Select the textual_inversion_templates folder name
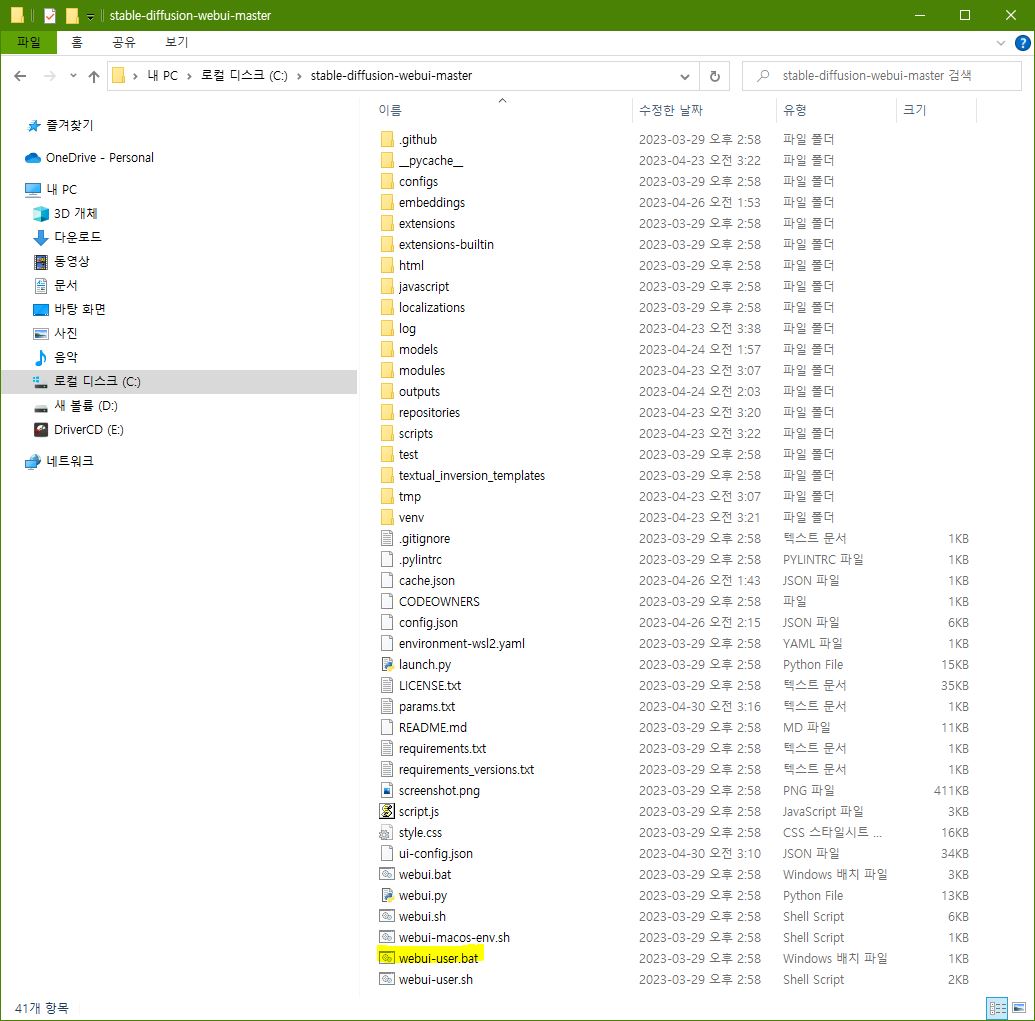The width and height of the screenshot is (1035, 1021). (472, 475)
